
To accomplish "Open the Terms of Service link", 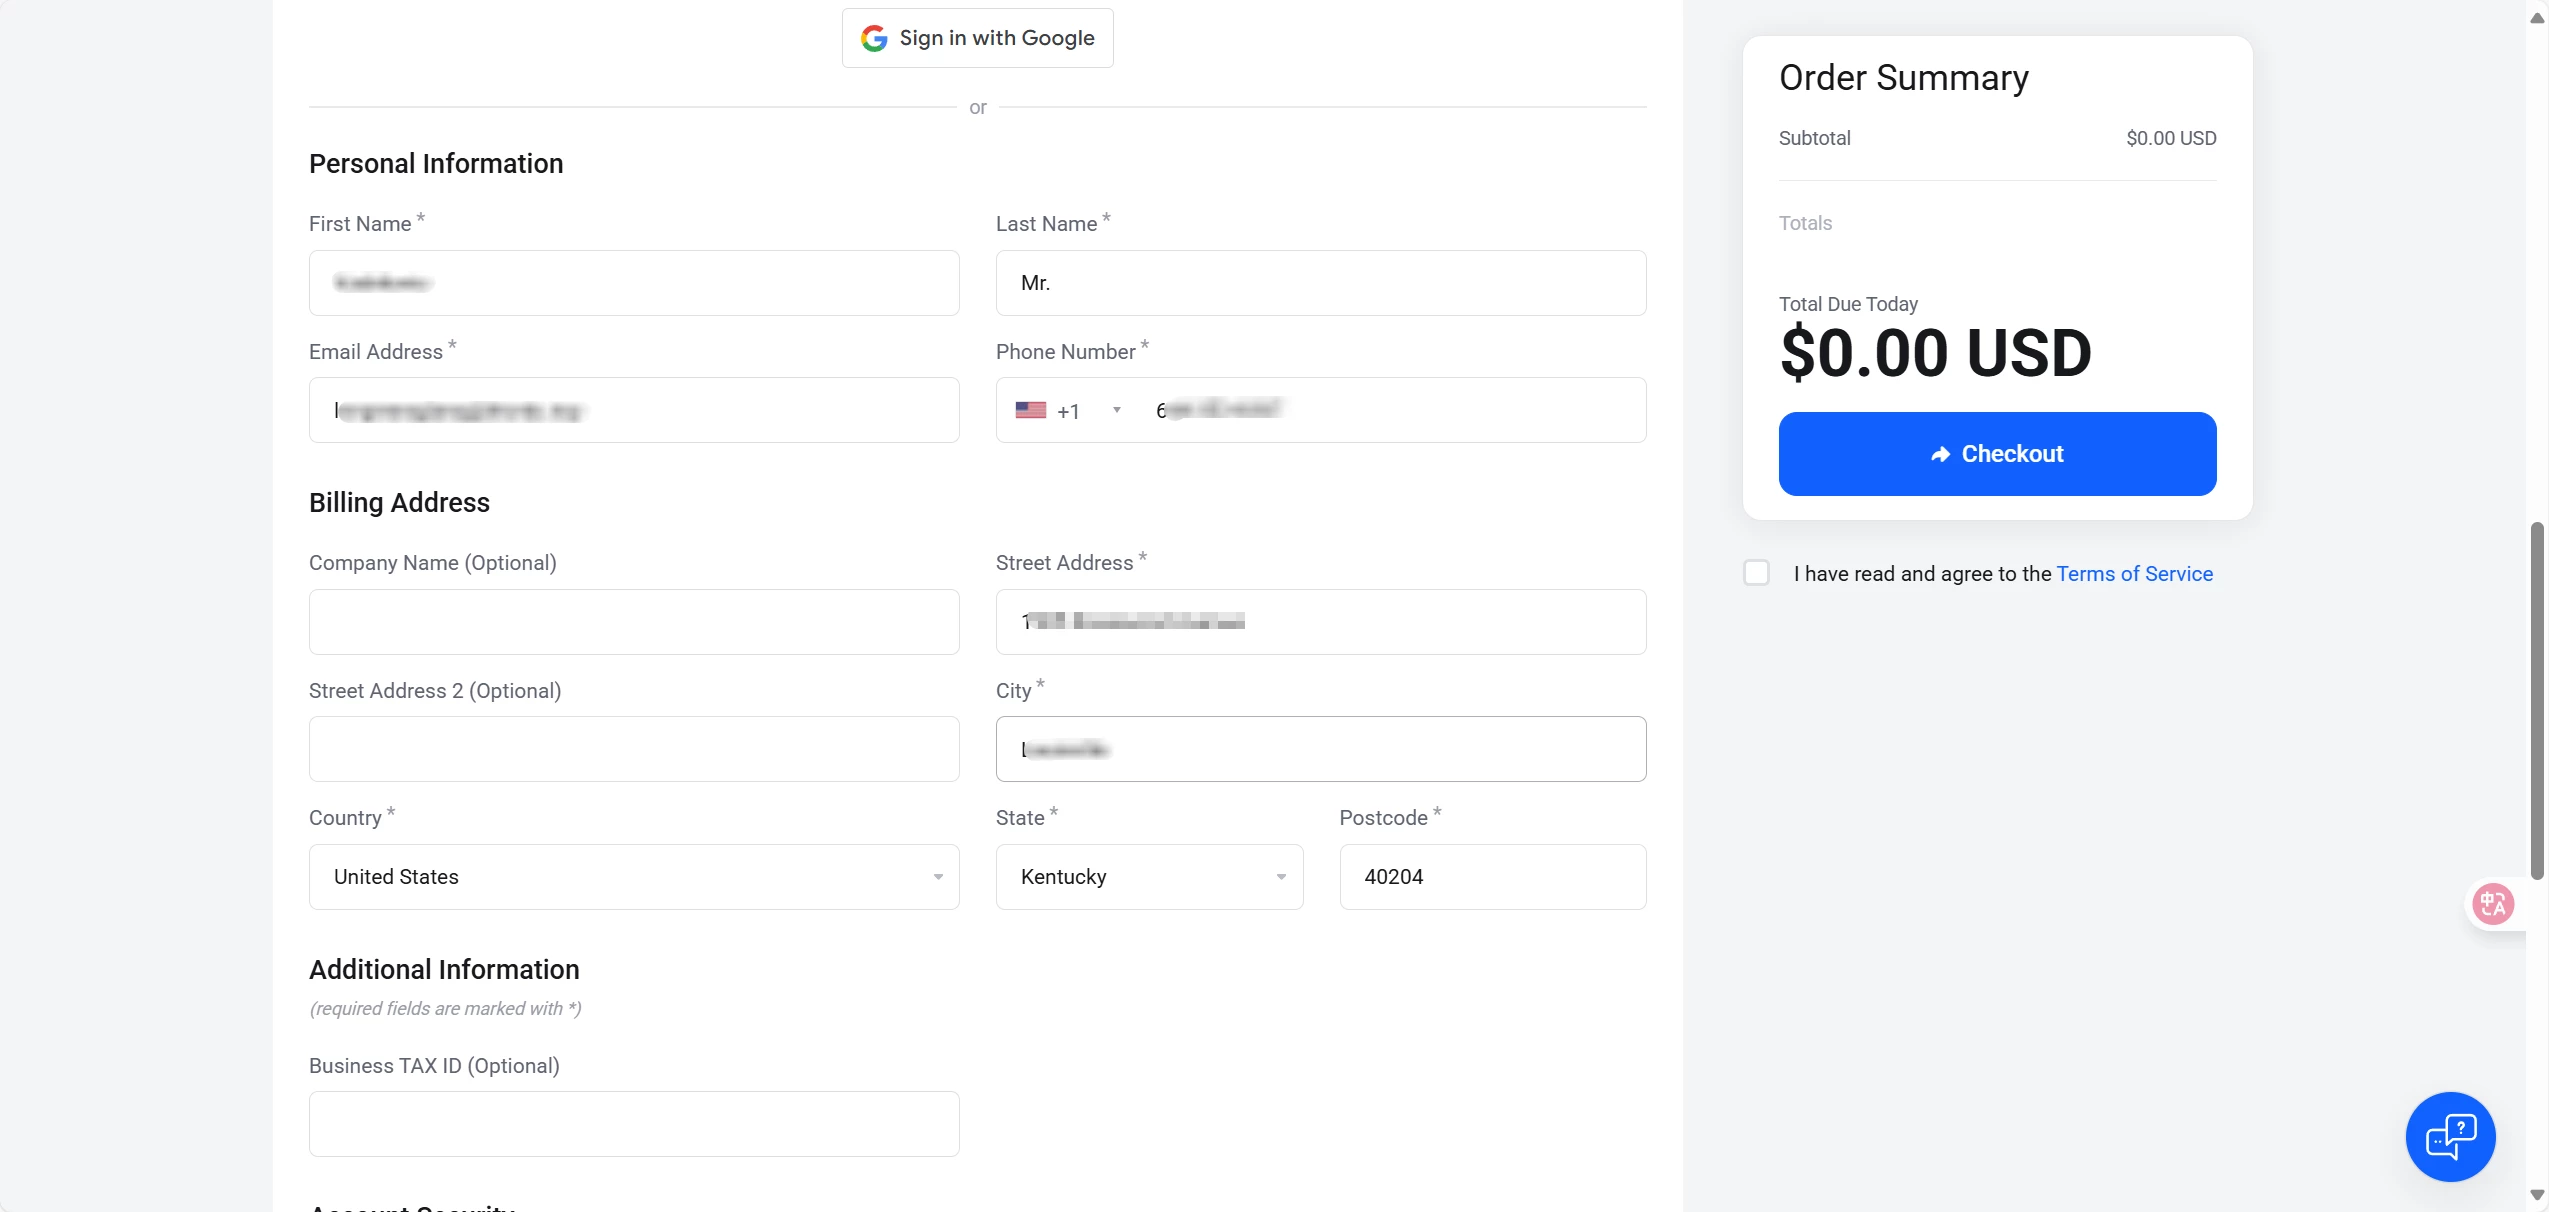I will tap(2134, 574).
